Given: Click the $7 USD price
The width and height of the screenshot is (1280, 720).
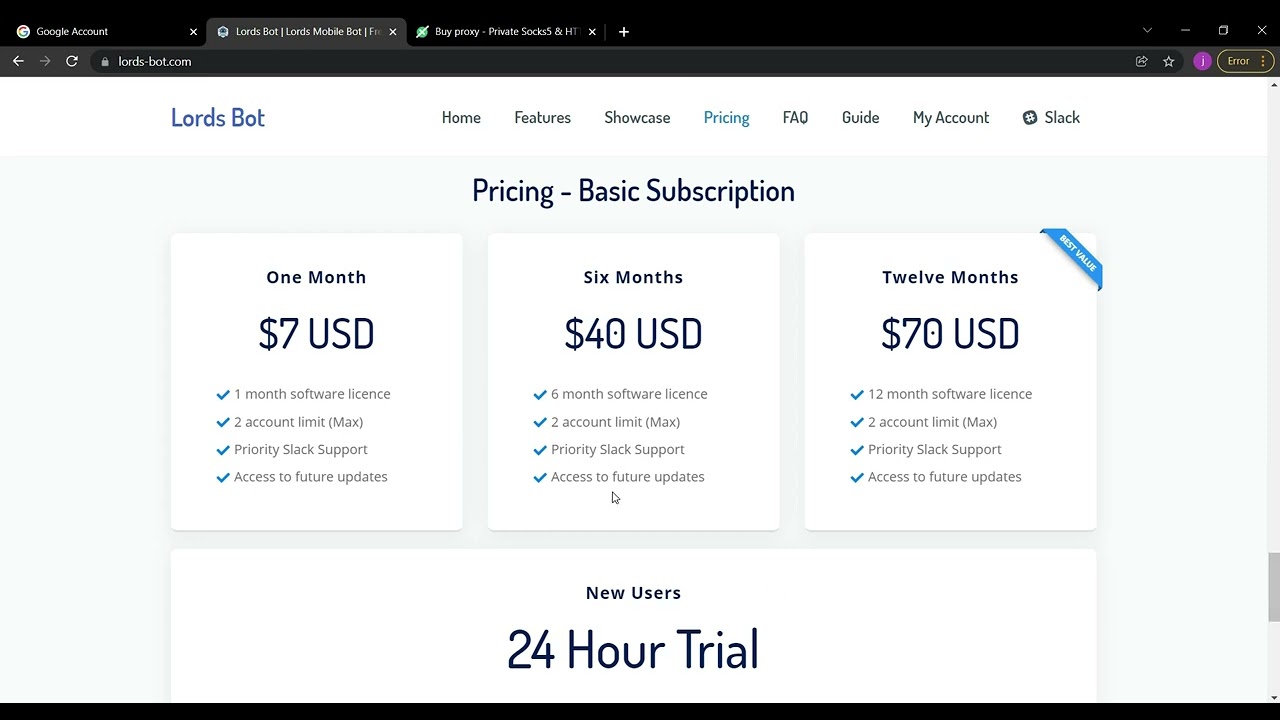Looking at the screenshot, I should [316, 334].
